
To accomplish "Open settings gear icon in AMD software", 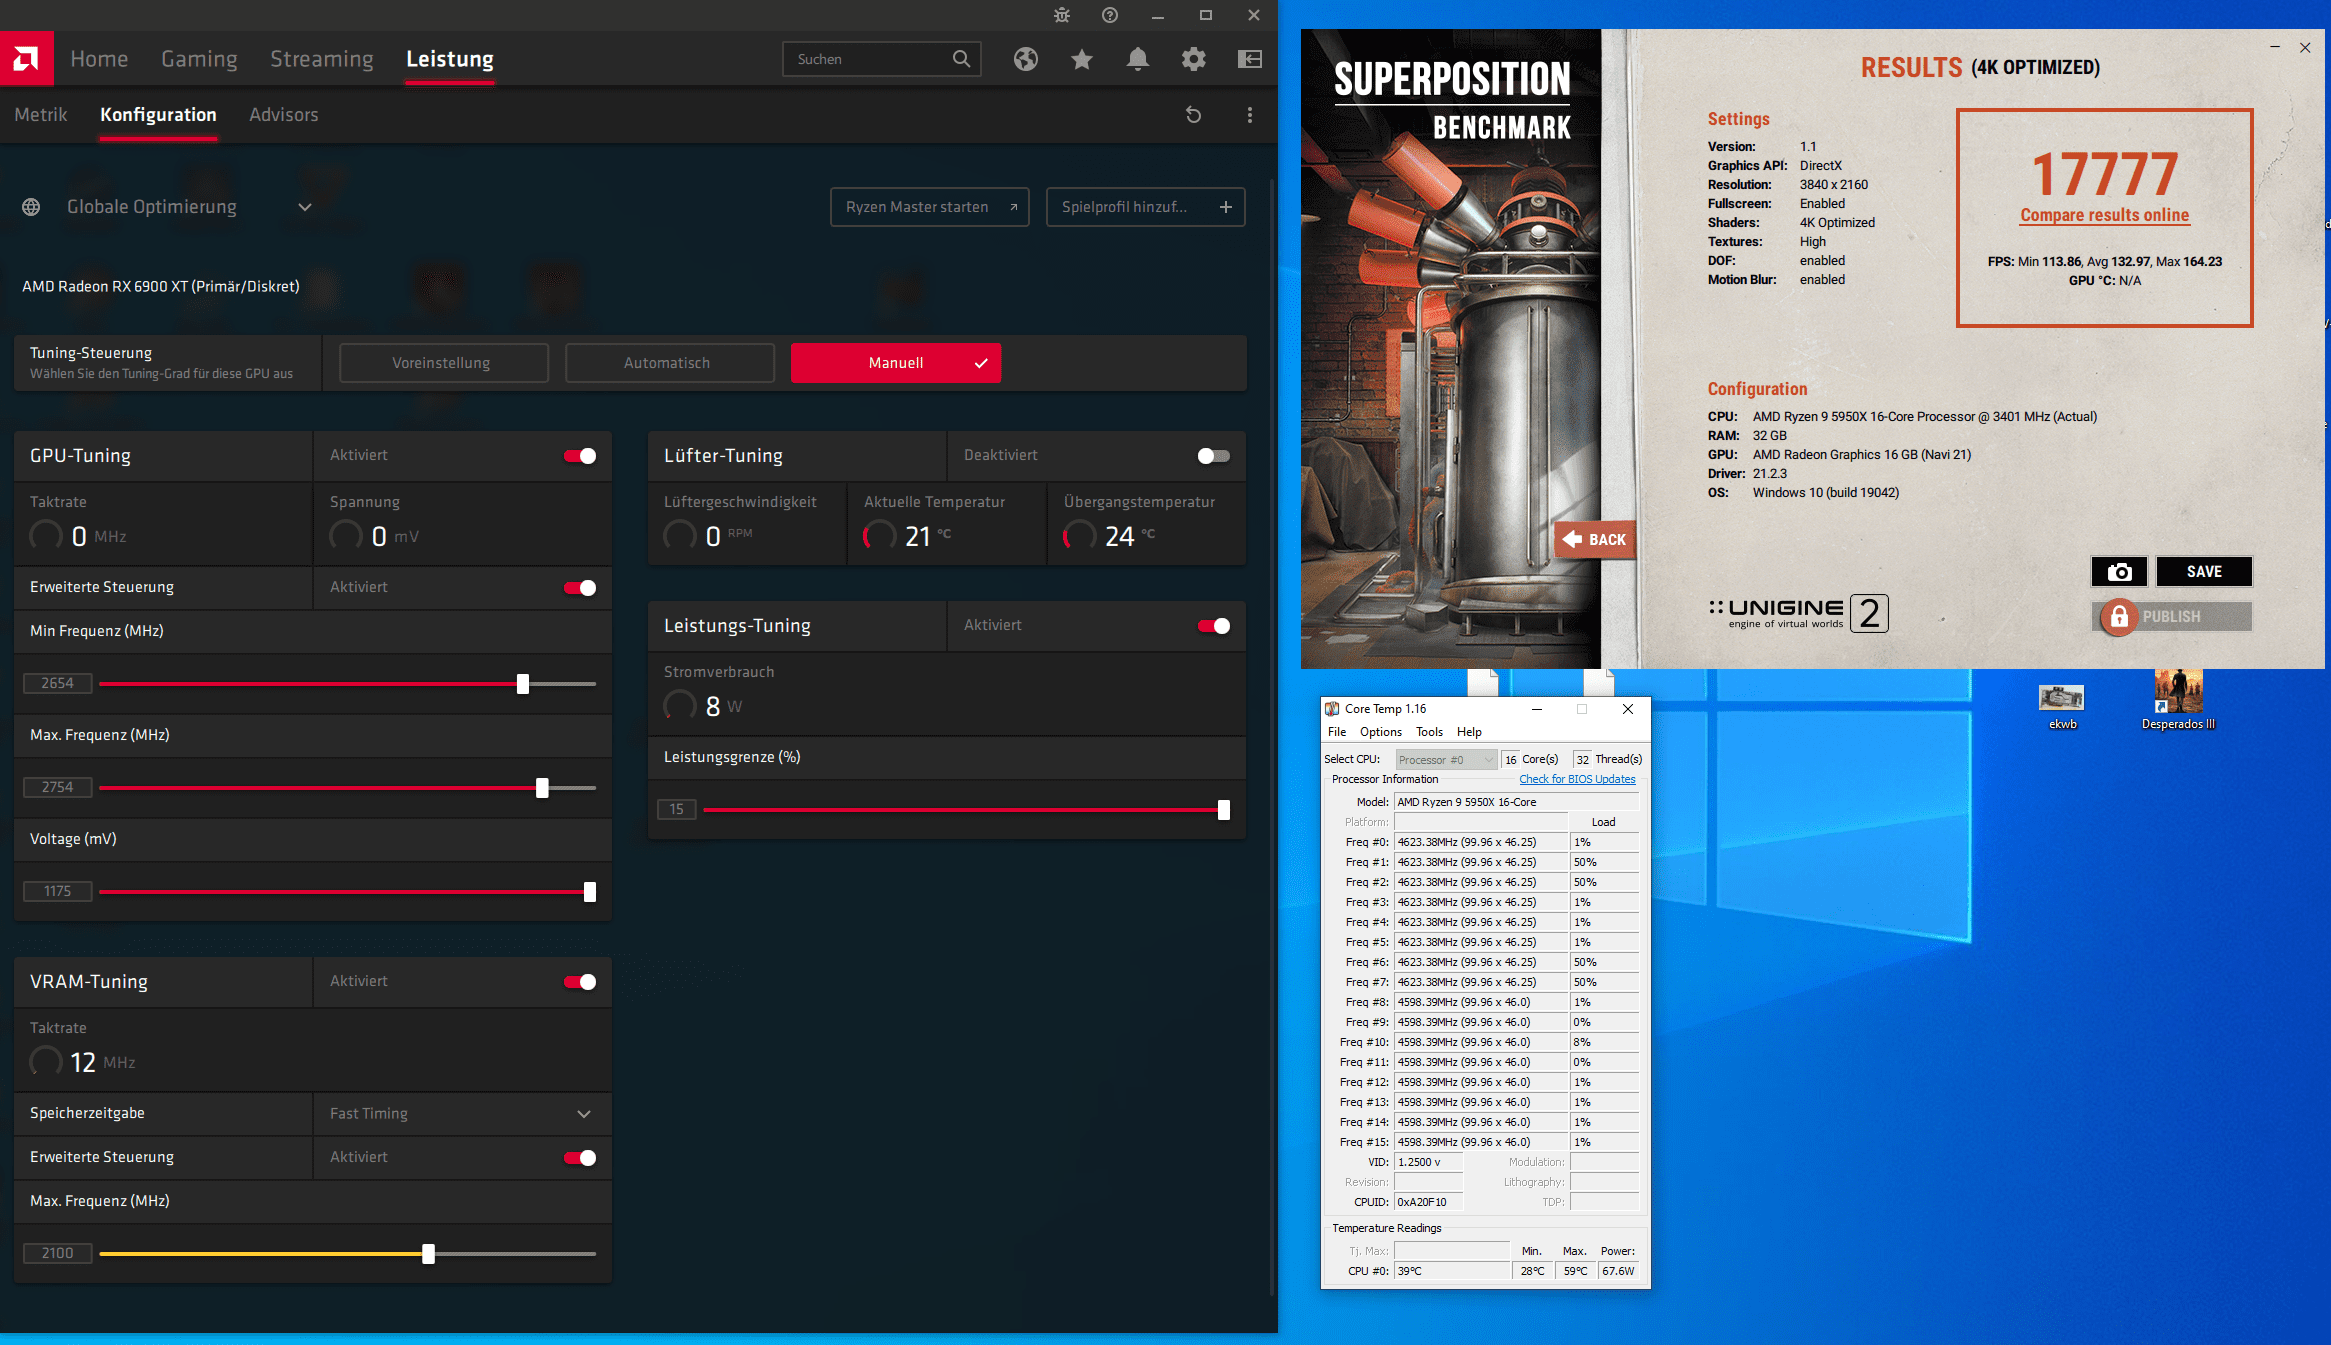I will click(x=1193, y=59).
